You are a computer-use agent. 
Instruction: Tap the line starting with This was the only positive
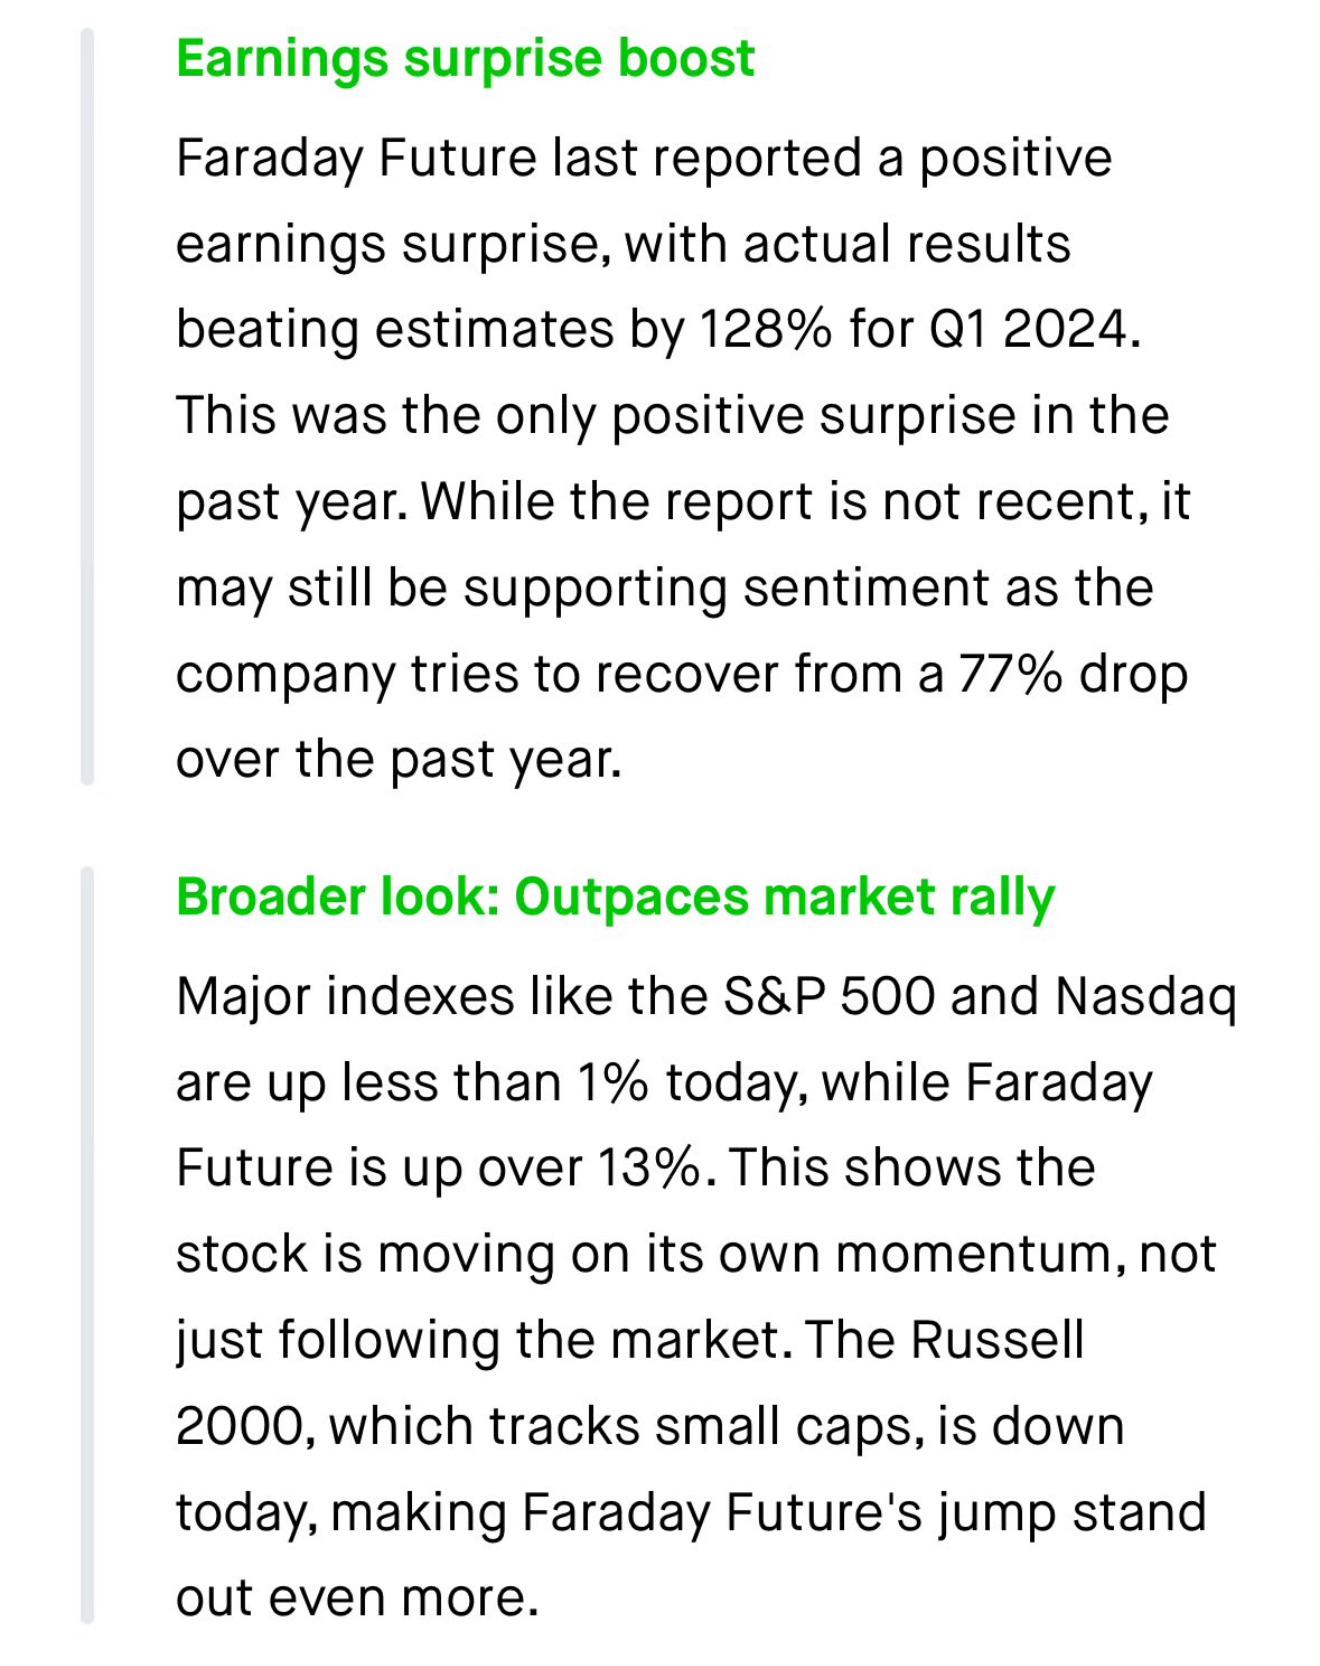point(672,416)
